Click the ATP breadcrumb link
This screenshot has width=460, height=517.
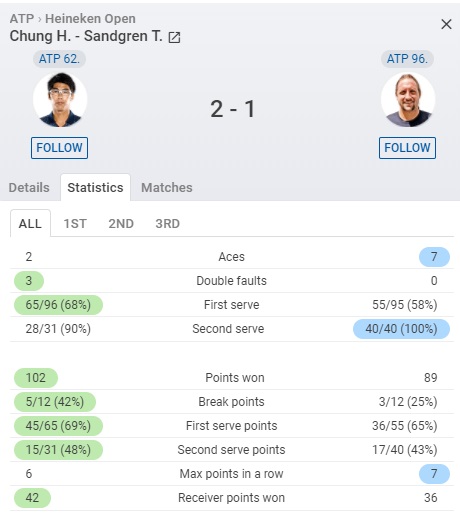pyautogui.click(x=22, y=19)
